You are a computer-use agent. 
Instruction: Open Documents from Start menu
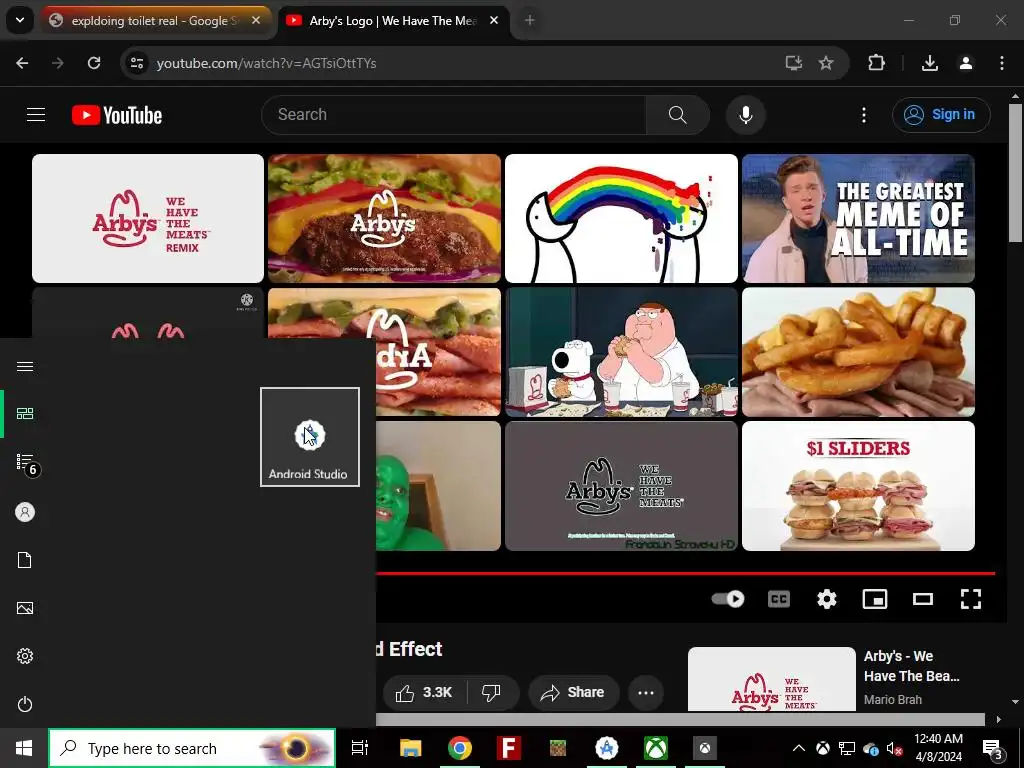click(25, 560)
